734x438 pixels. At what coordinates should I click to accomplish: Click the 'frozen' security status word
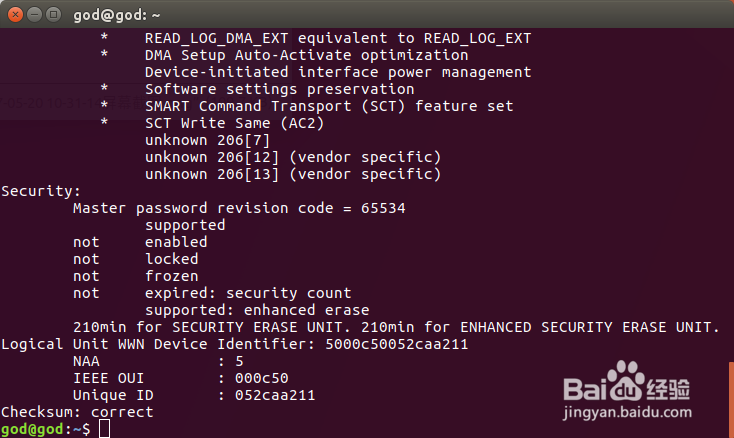click(x=171, y=276)
